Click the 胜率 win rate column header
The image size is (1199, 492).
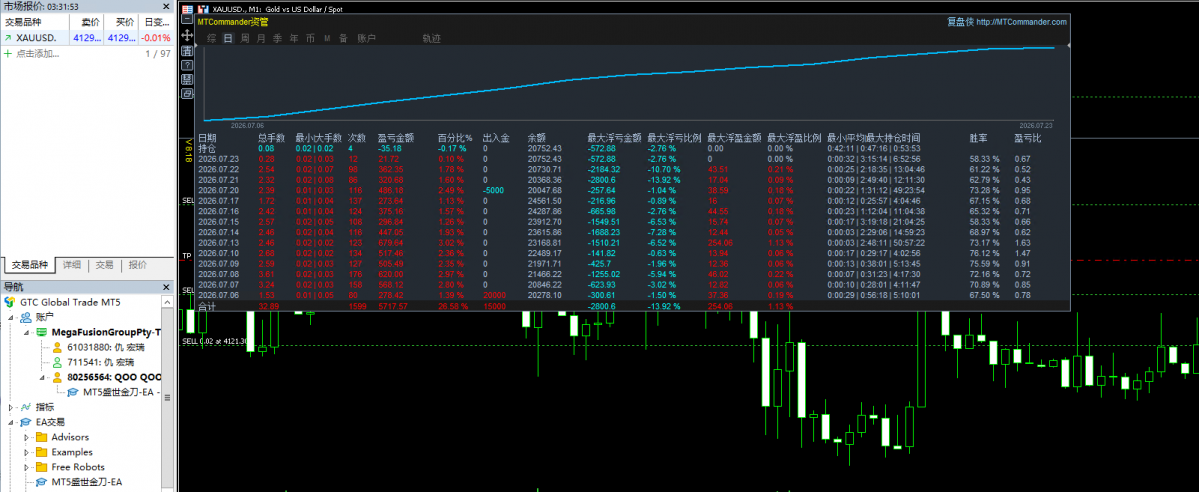pos(979,138)
